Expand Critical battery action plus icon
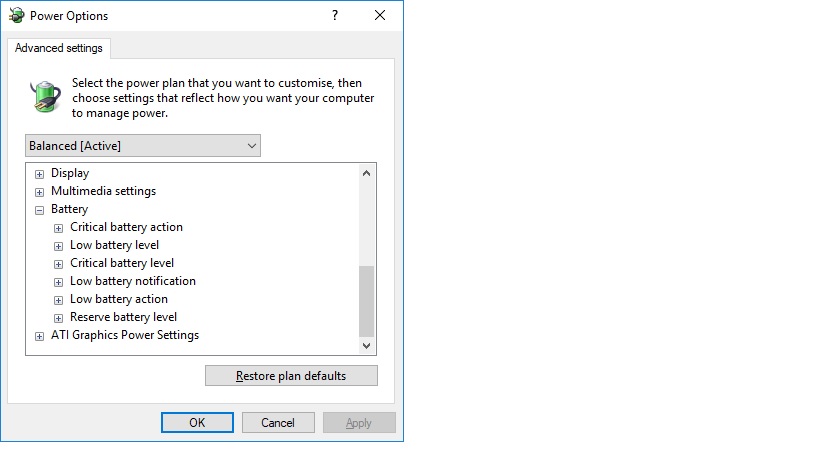Viewport: 819px width, 460px height. coord(58,228)
